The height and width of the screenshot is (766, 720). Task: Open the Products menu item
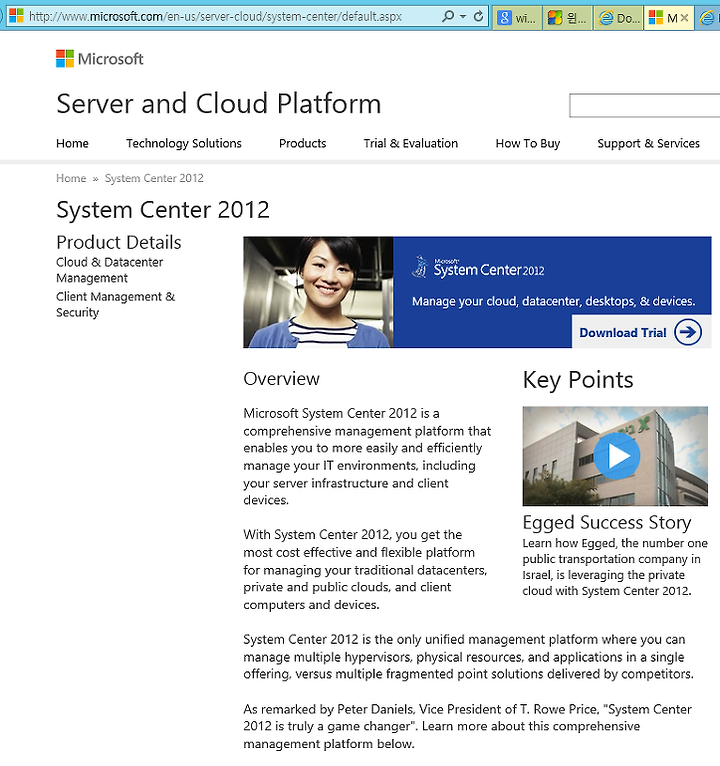click(x=302, y=143)
